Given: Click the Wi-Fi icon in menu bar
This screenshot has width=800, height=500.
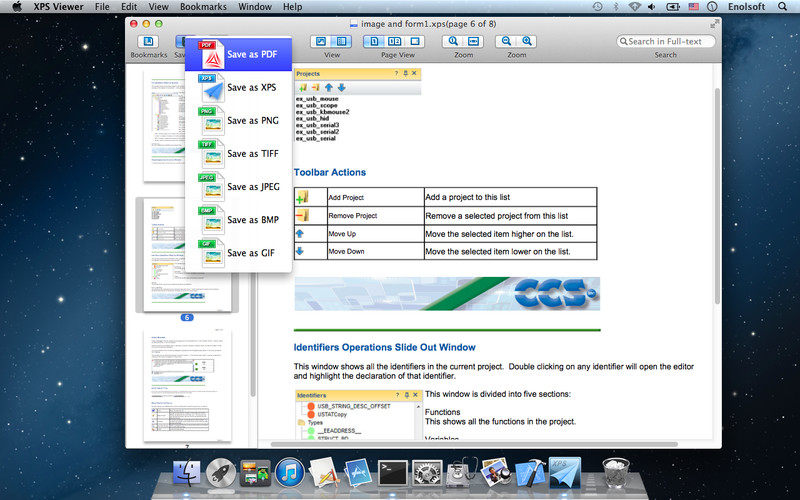Looking at the screenshot, I should [x=634, y=7].
